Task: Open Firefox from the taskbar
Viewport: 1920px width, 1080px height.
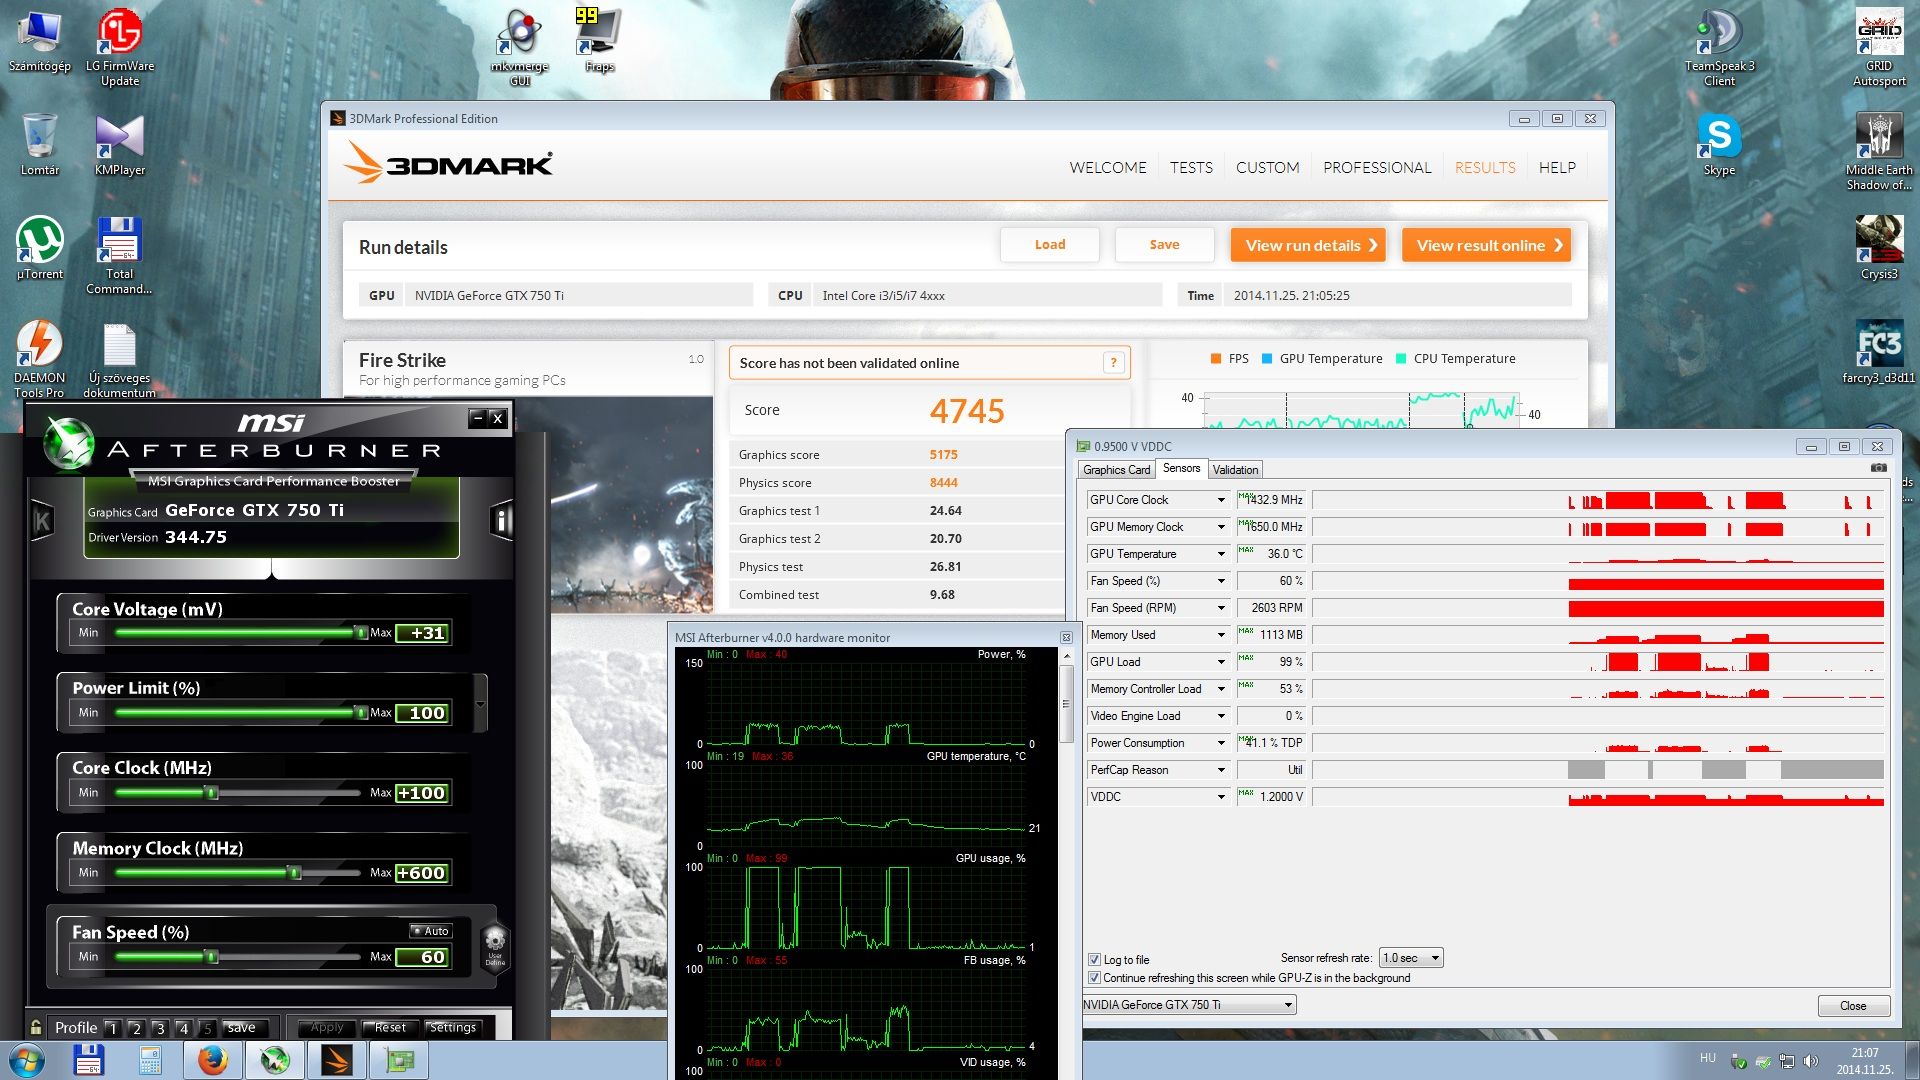Action: [x=212, y=1060]
